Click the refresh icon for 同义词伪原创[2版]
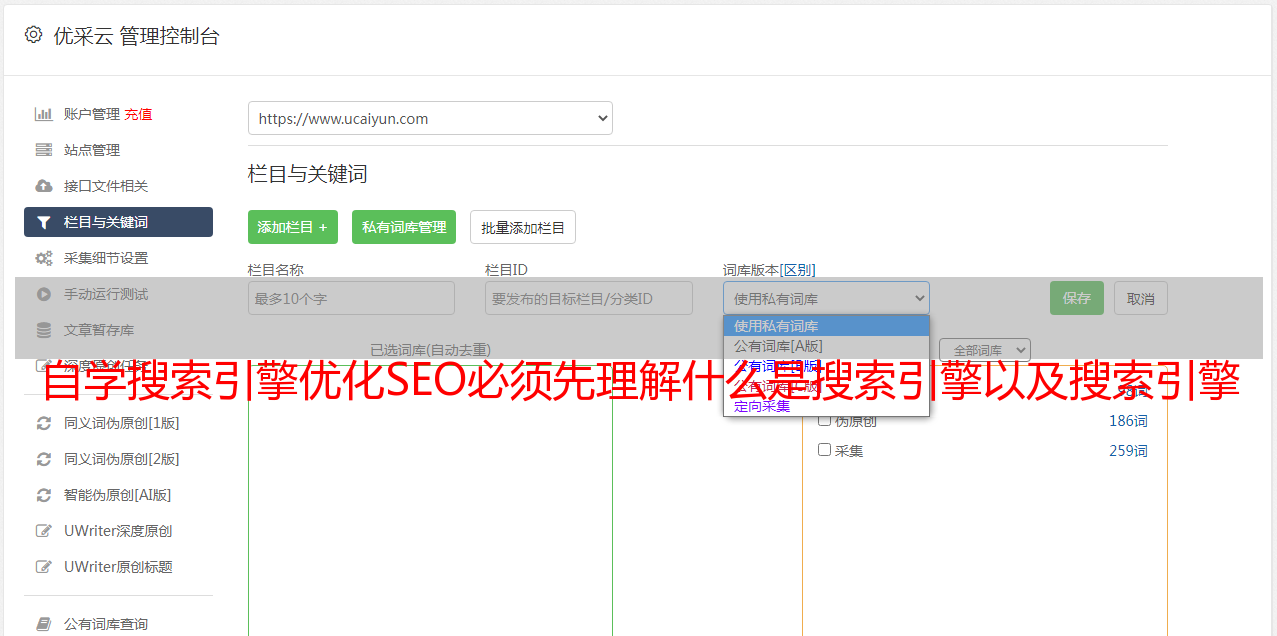This screenshot has height=636, width=1277. [x=43, y=459]
